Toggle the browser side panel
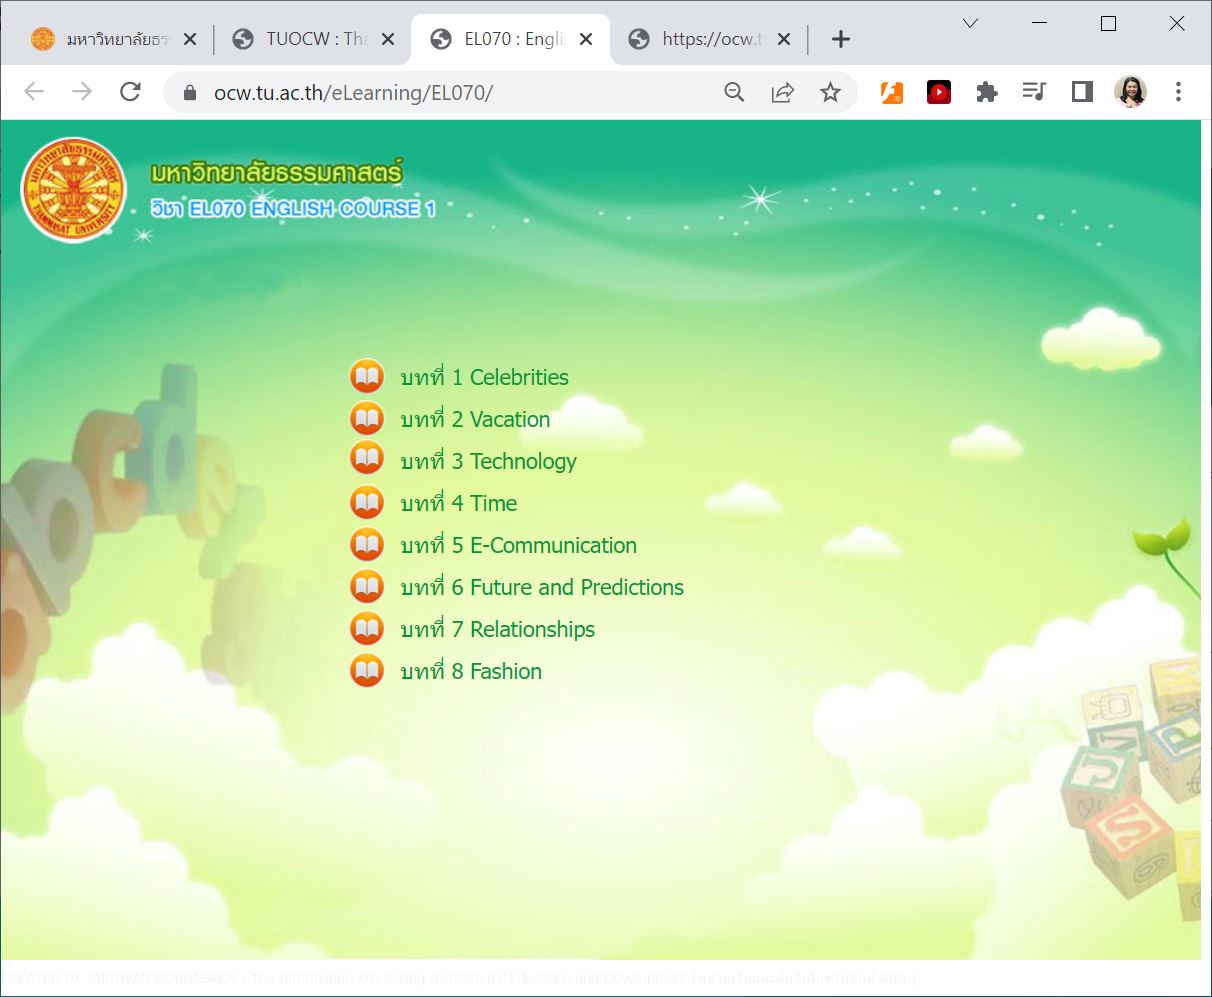 (1082, 92)
